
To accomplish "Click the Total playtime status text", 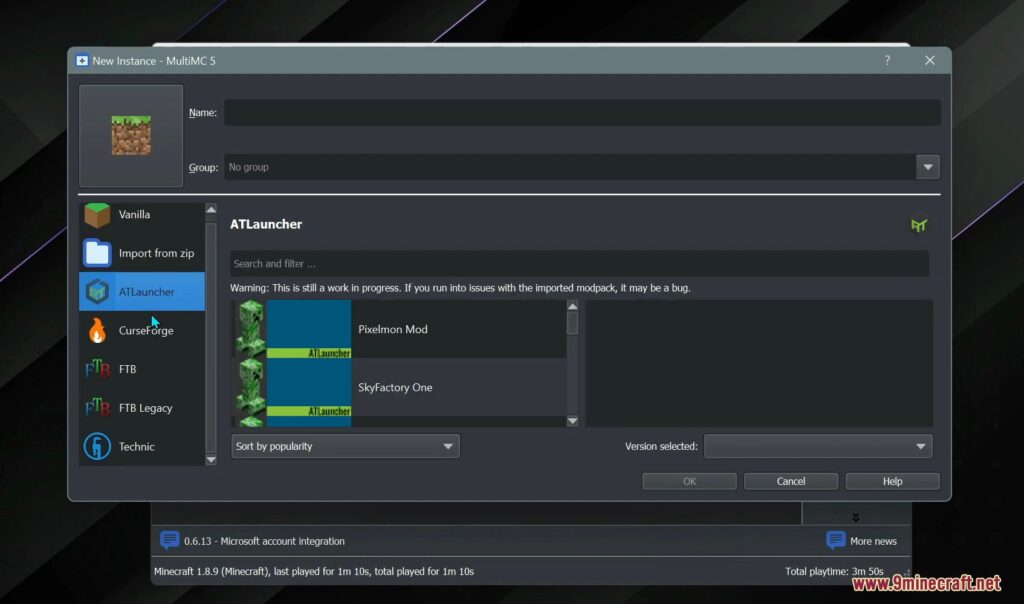I will pyautogui.click(x=834, y=571).
